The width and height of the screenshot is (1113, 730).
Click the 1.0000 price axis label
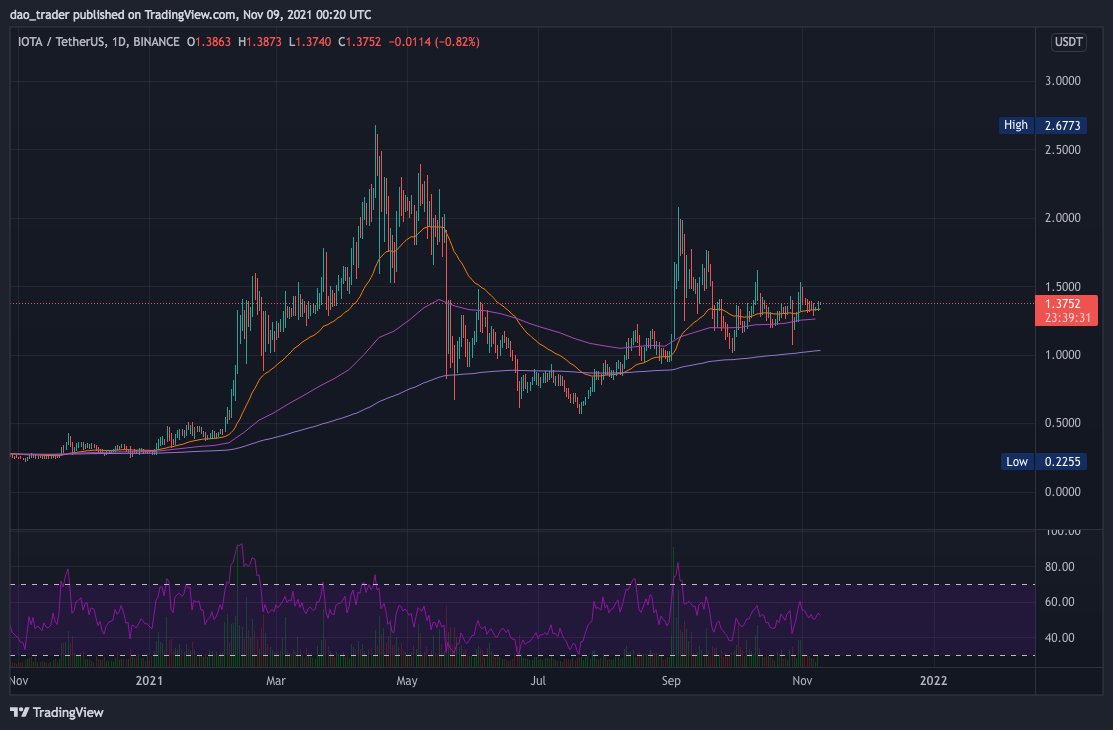pos(1063,355)
